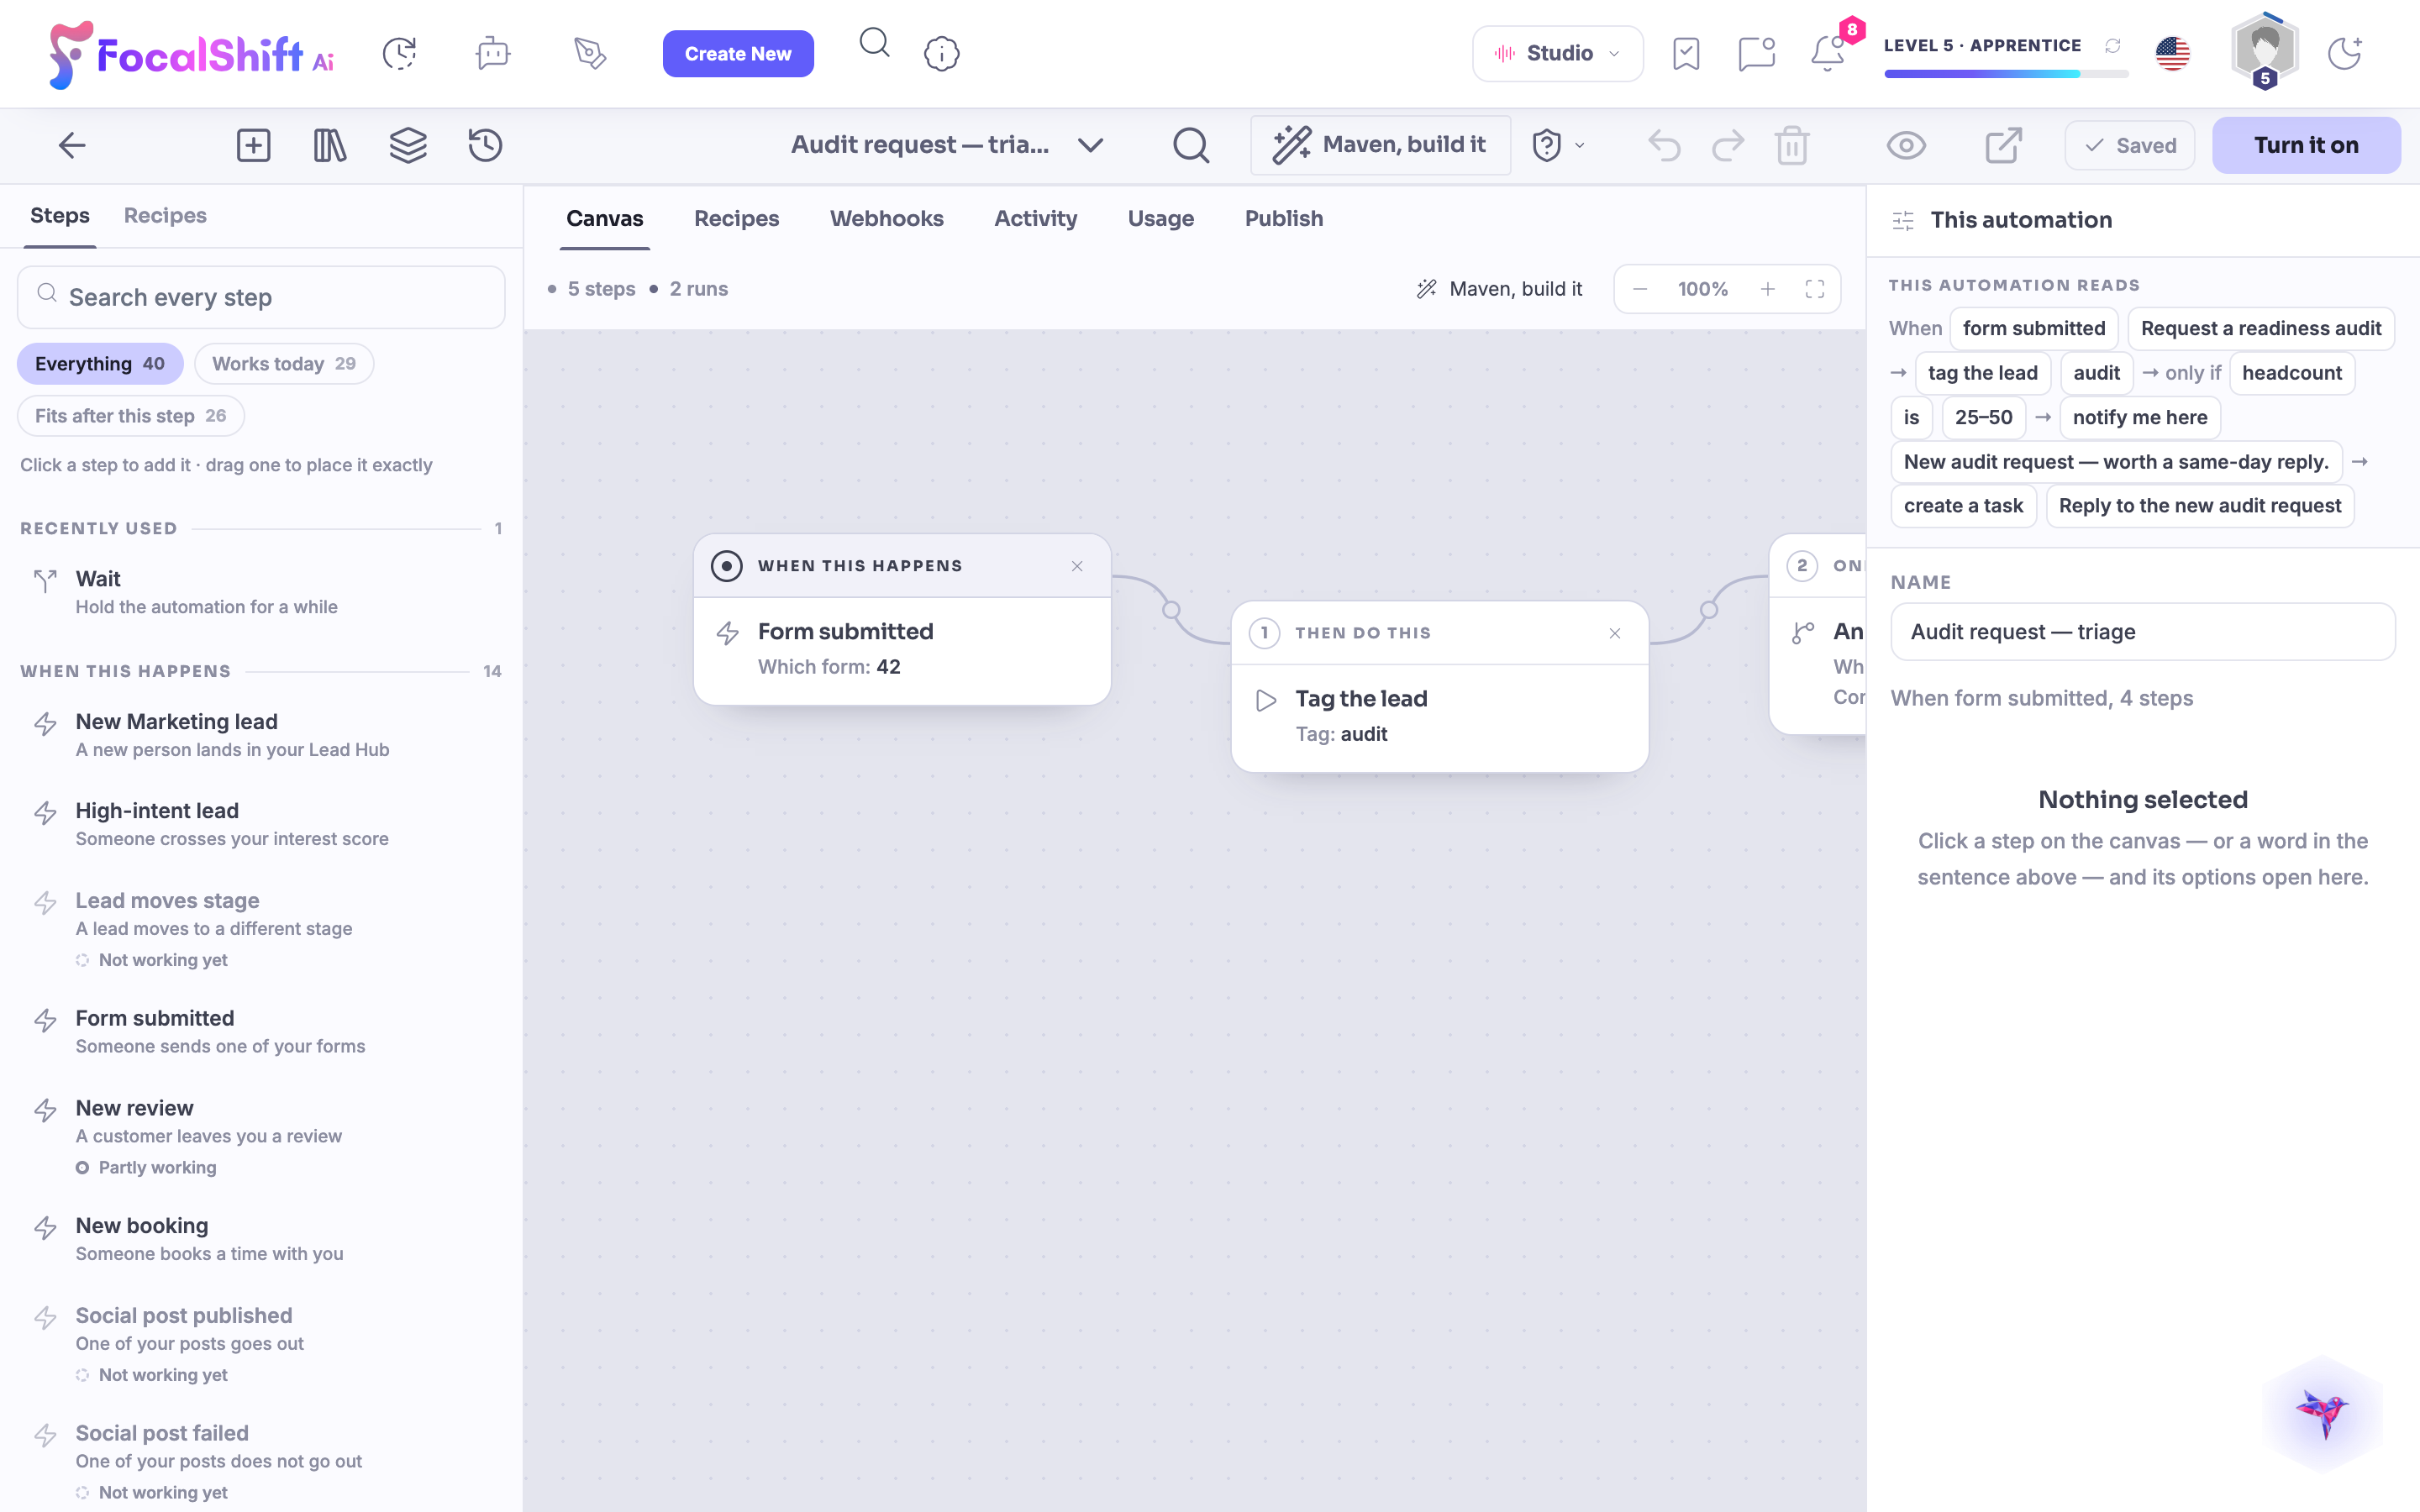2420x1512 pixels.
Task: Expand the automation name dropdown chevron
Action: pyautogui.click(x=1091, y=146)
